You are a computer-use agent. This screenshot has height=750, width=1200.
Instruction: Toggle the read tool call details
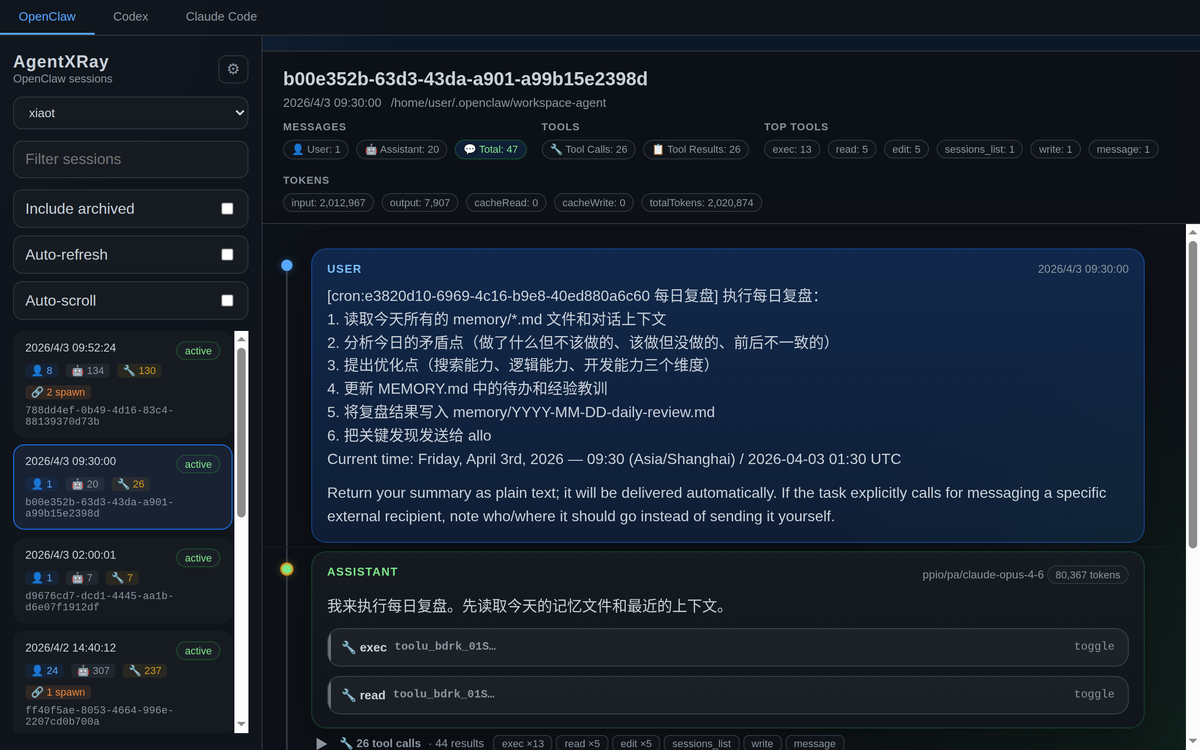click(1094, 694)
